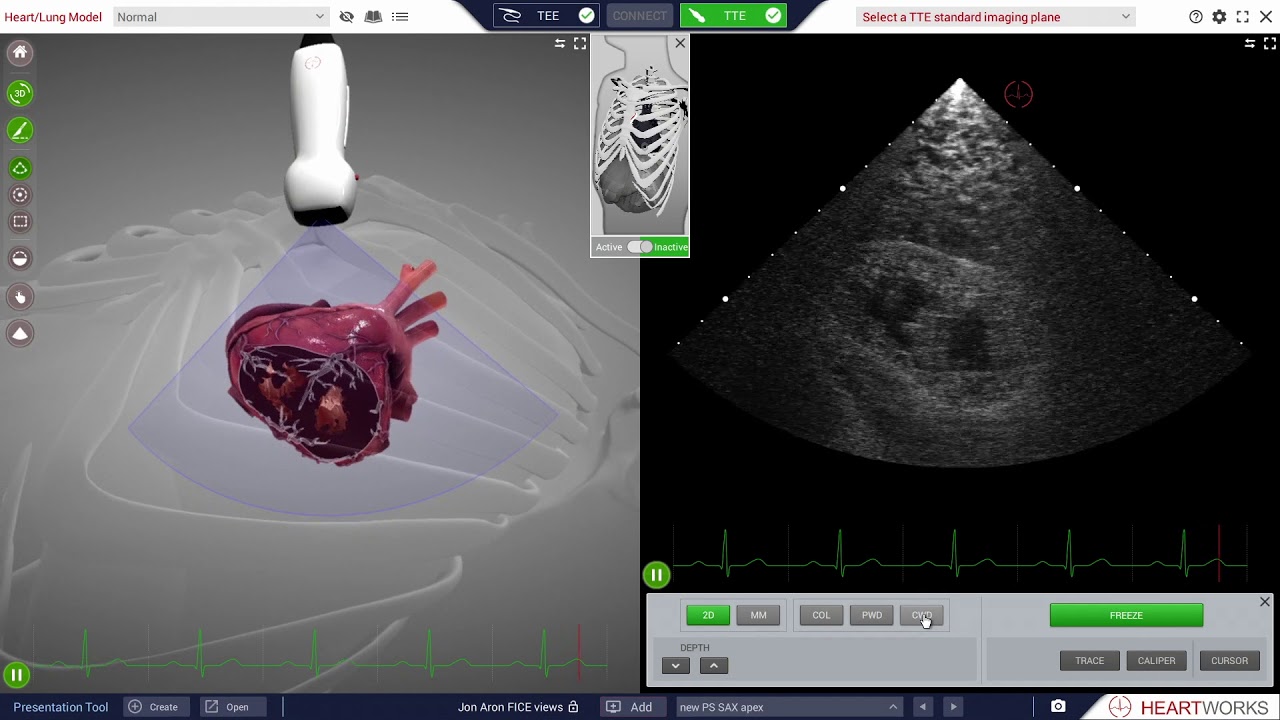
Task: Expand the ultrasound view to fullscreen
Action: pos(1271,44)
